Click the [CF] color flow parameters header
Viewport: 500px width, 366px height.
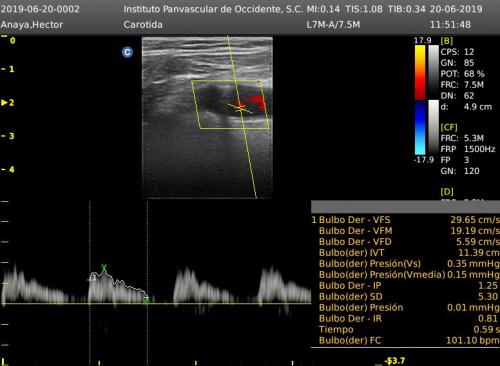click(449, 127)
